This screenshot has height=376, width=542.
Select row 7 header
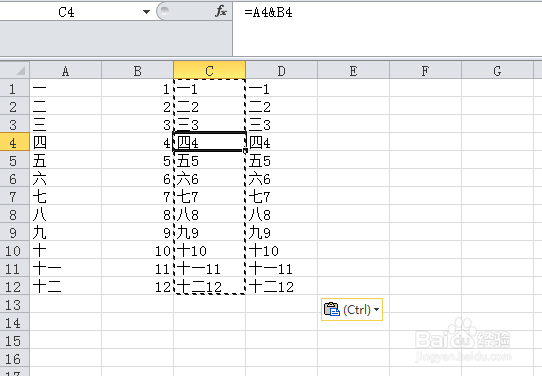(15, 196)
